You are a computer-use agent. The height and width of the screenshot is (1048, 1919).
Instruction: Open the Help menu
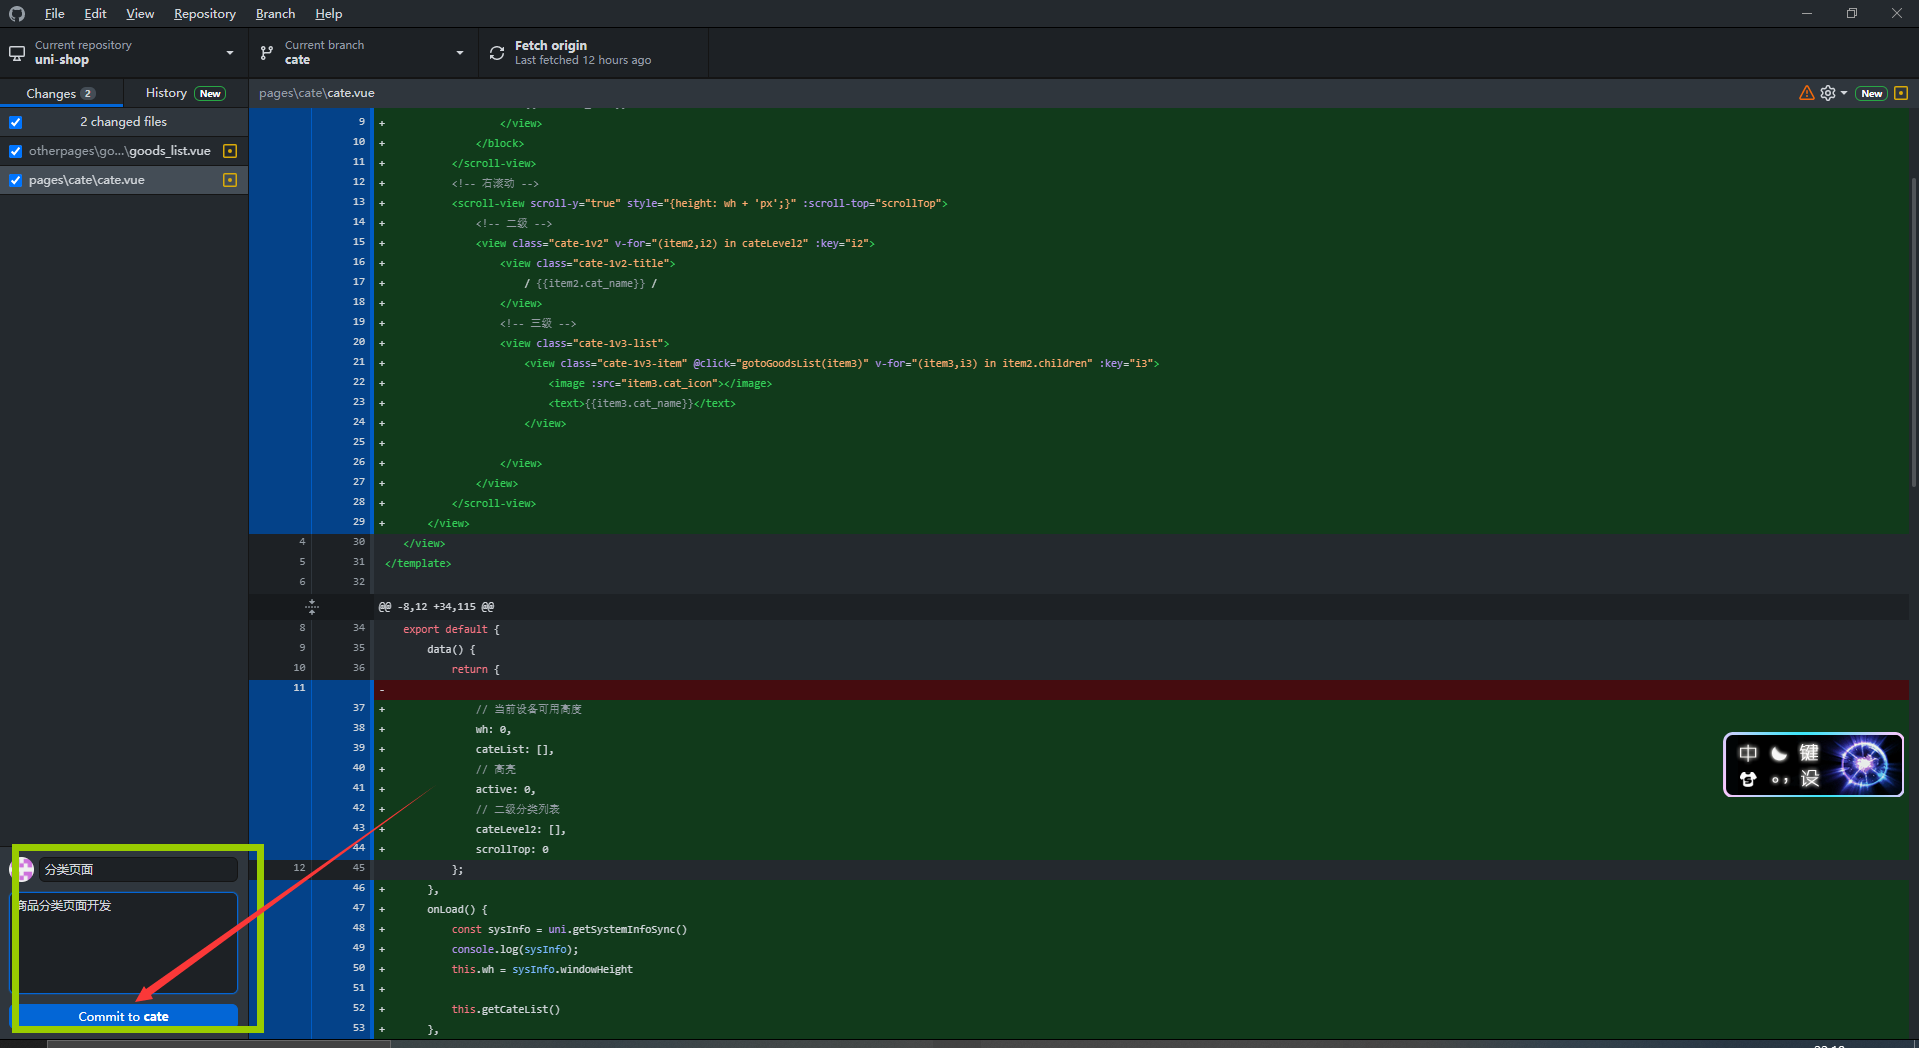pyautogui.click(x=329, y=14)
